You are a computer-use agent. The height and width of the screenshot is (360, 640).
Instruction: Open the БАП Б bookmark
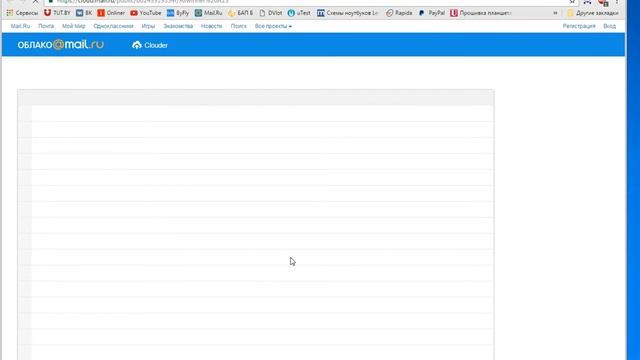coord(240,13)
